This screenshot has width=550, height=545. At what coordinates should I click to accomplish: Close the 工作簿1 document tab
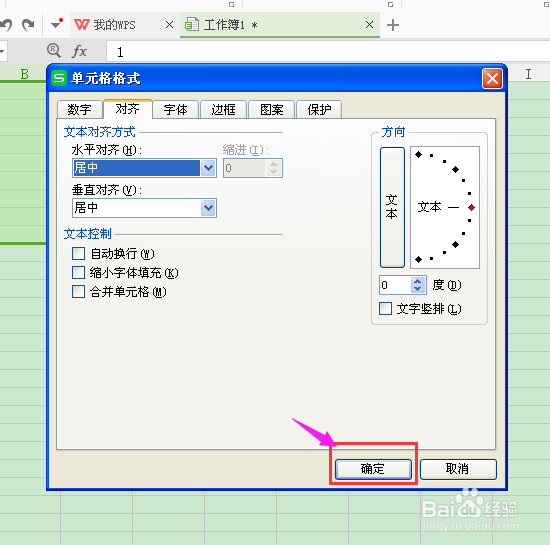click(x=369, y=25)
